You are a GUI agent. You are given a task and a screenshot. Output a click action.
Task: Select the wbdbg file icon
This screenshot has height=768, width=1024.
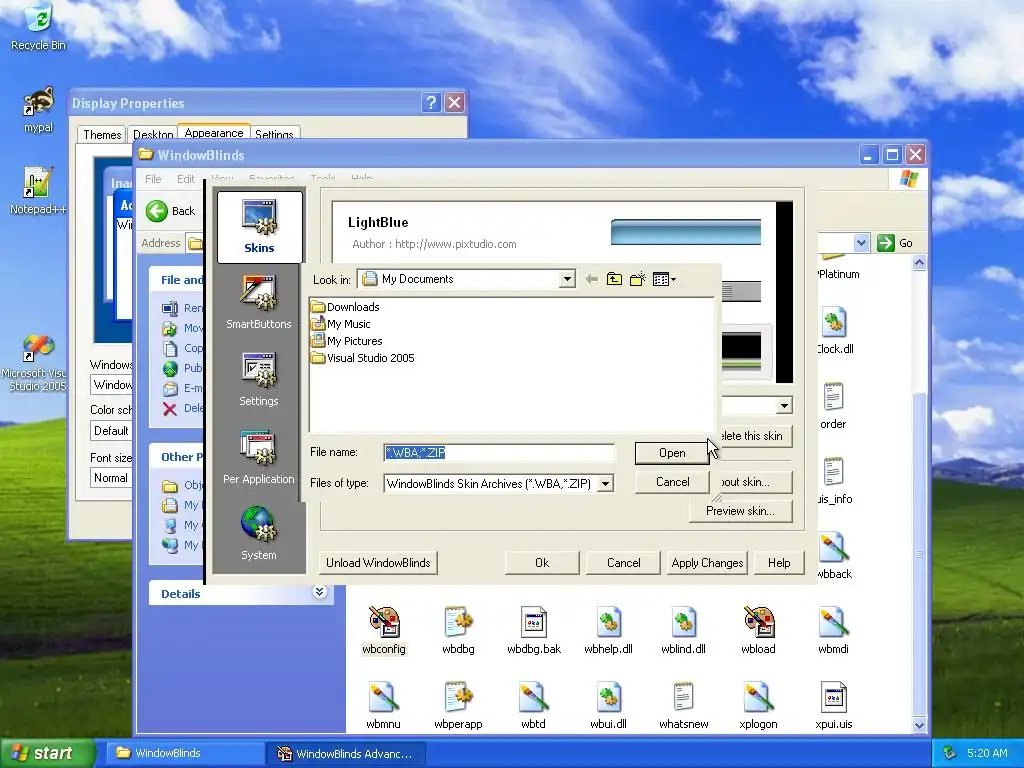point(458,630)
